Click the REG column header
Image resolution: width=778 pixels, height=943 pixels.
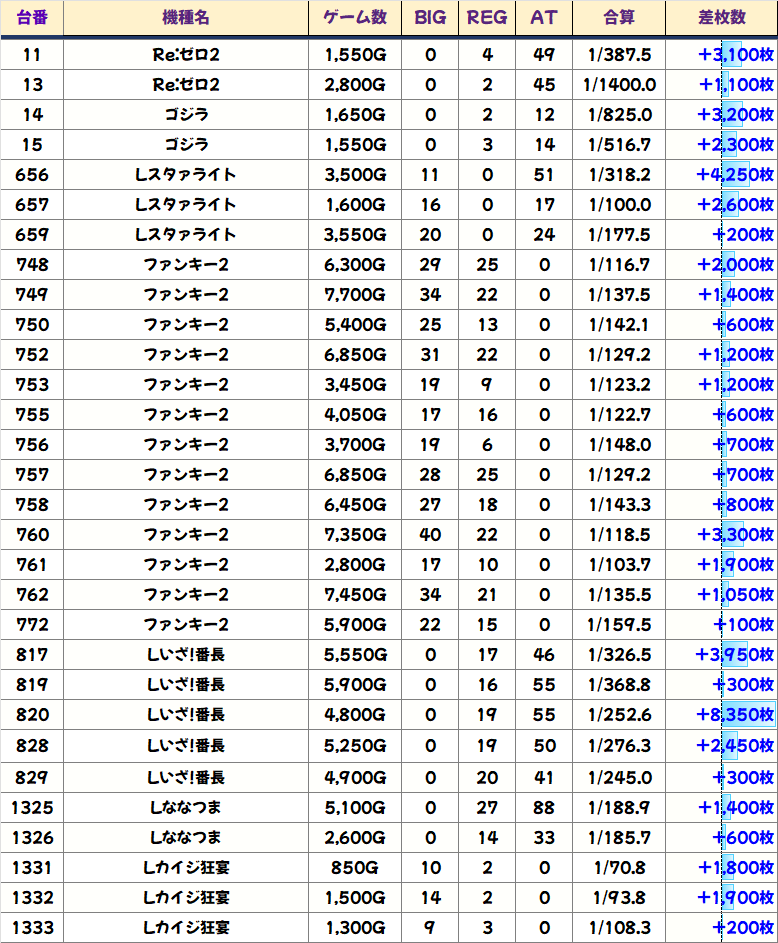[x=487, y=17]
